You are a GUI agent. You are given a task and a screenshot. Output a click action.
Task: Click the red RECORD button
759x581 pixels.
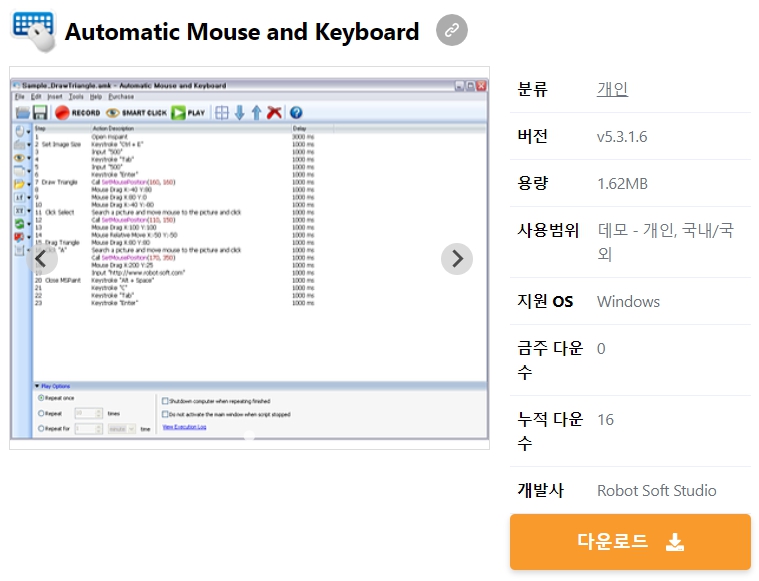[x=77, y=113]
